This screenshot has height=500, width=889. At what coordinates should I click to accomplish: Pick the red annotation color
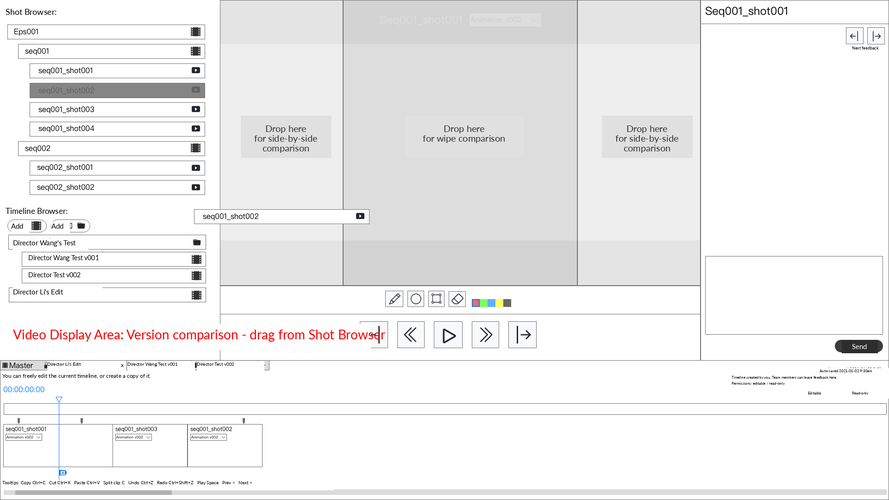pos(476,303)
